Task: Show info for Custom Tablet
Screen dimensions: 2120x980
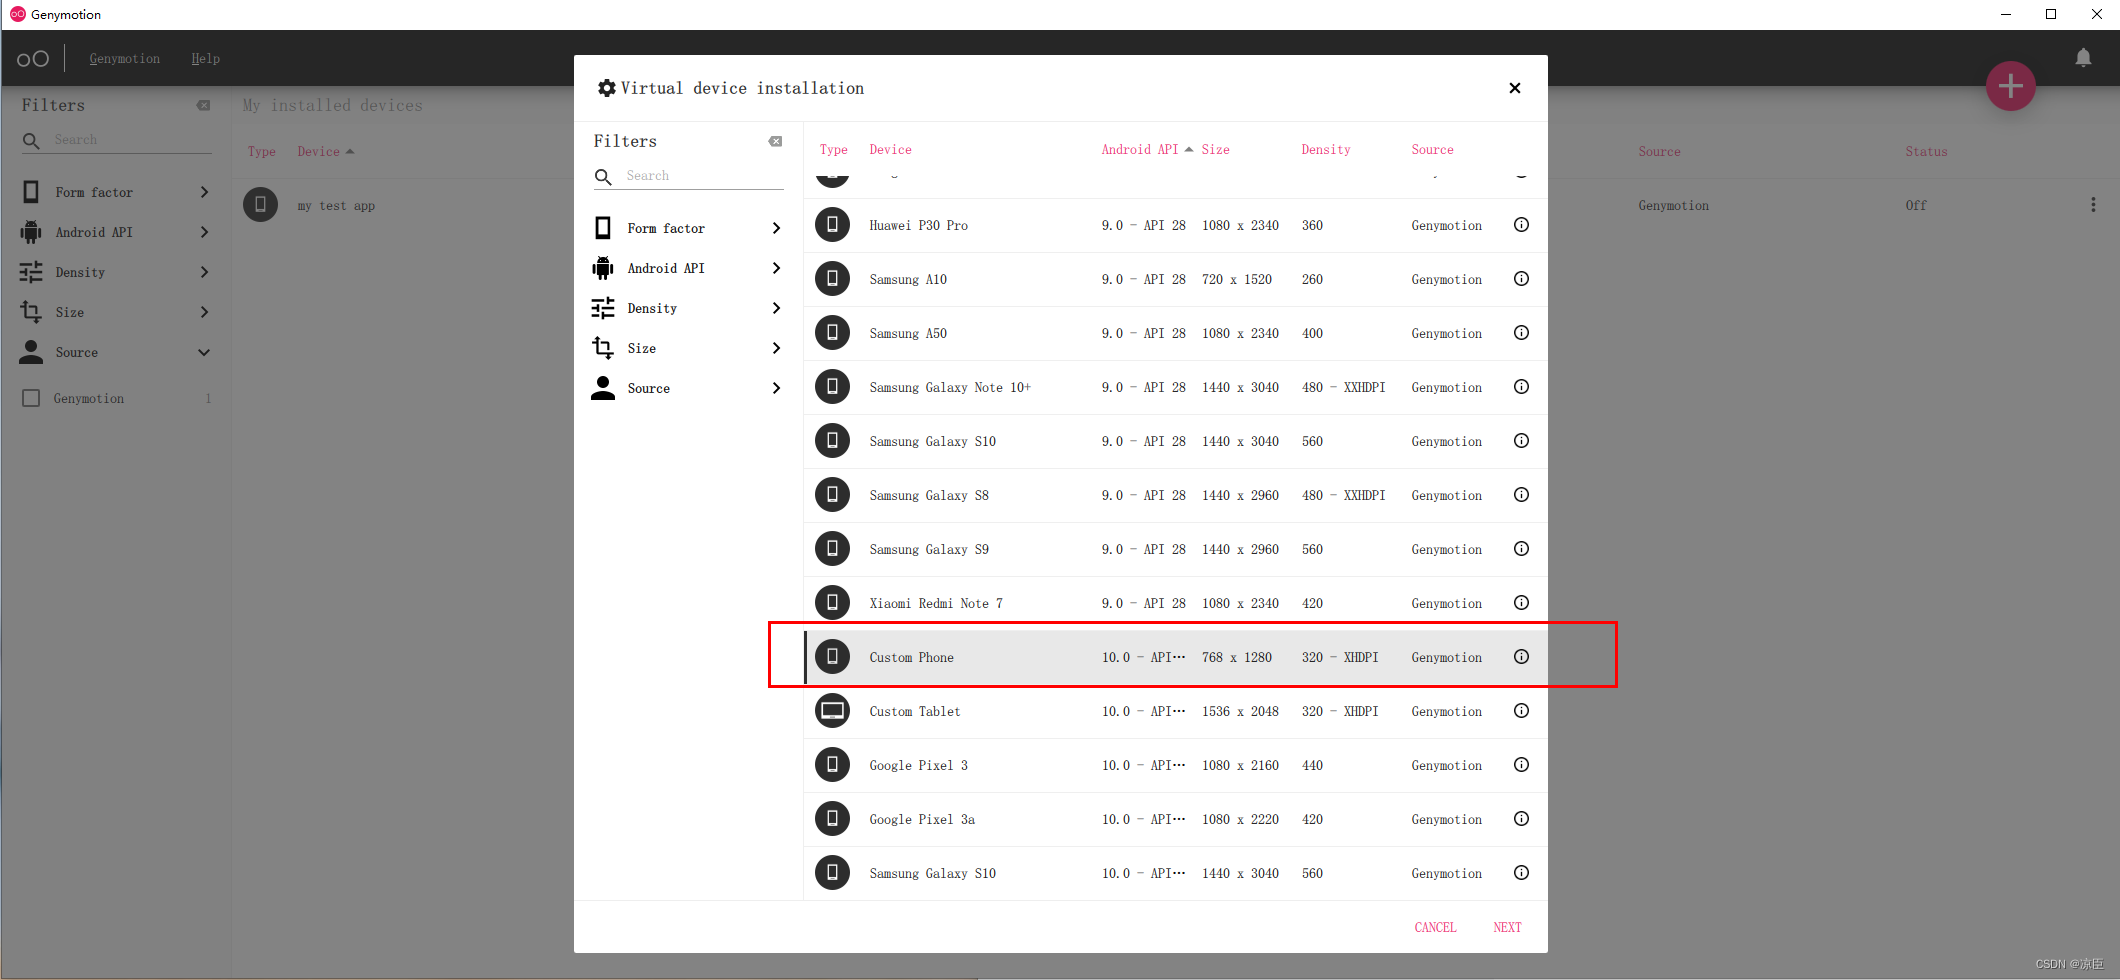Action: click(1521, 711)
